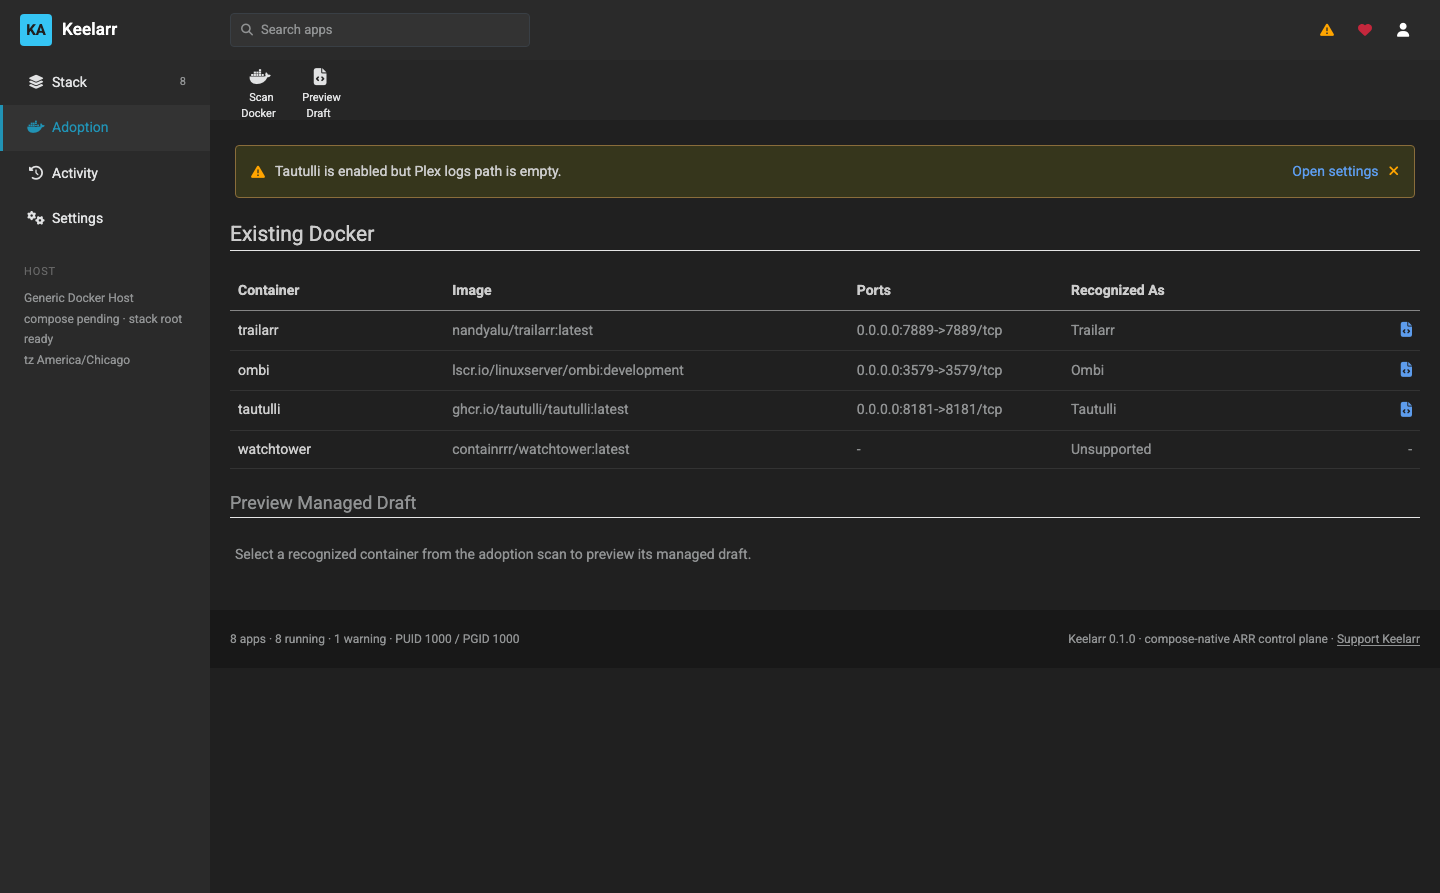Click ports 0.0.0.0:8181->8181/tcp
The height and width of the screenshot is (893, 1440).
(x=929, y=409)
